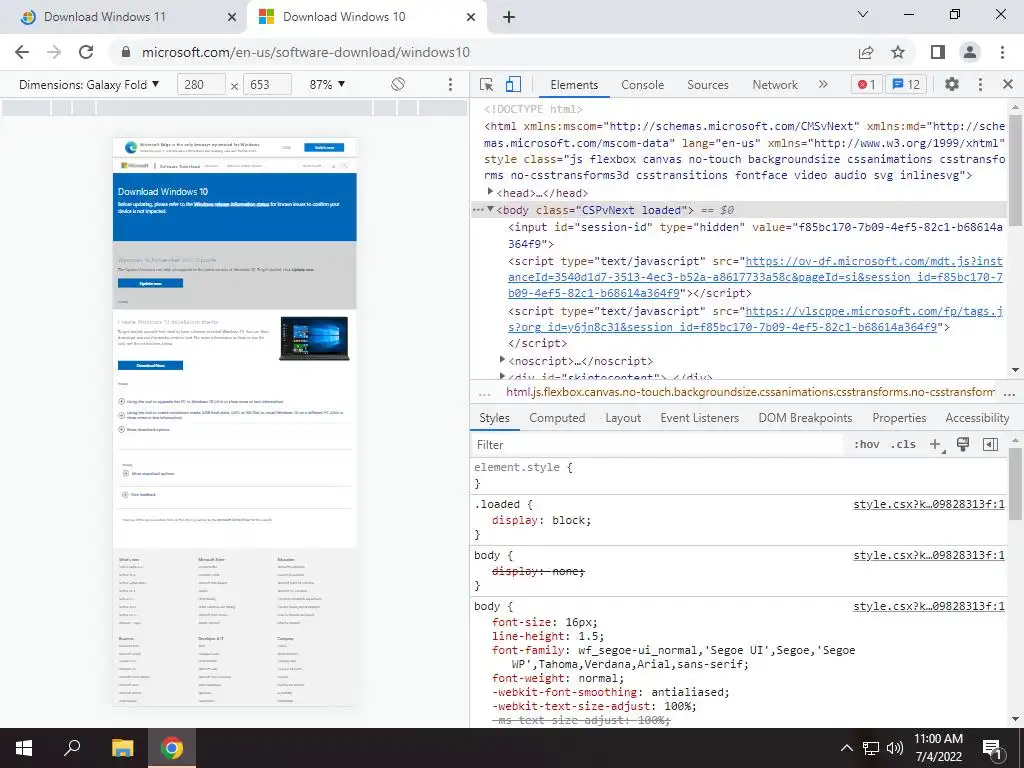Screen dimensions: 1024x768
Task: Expand the noscript element node
Action: coord(502,360)
